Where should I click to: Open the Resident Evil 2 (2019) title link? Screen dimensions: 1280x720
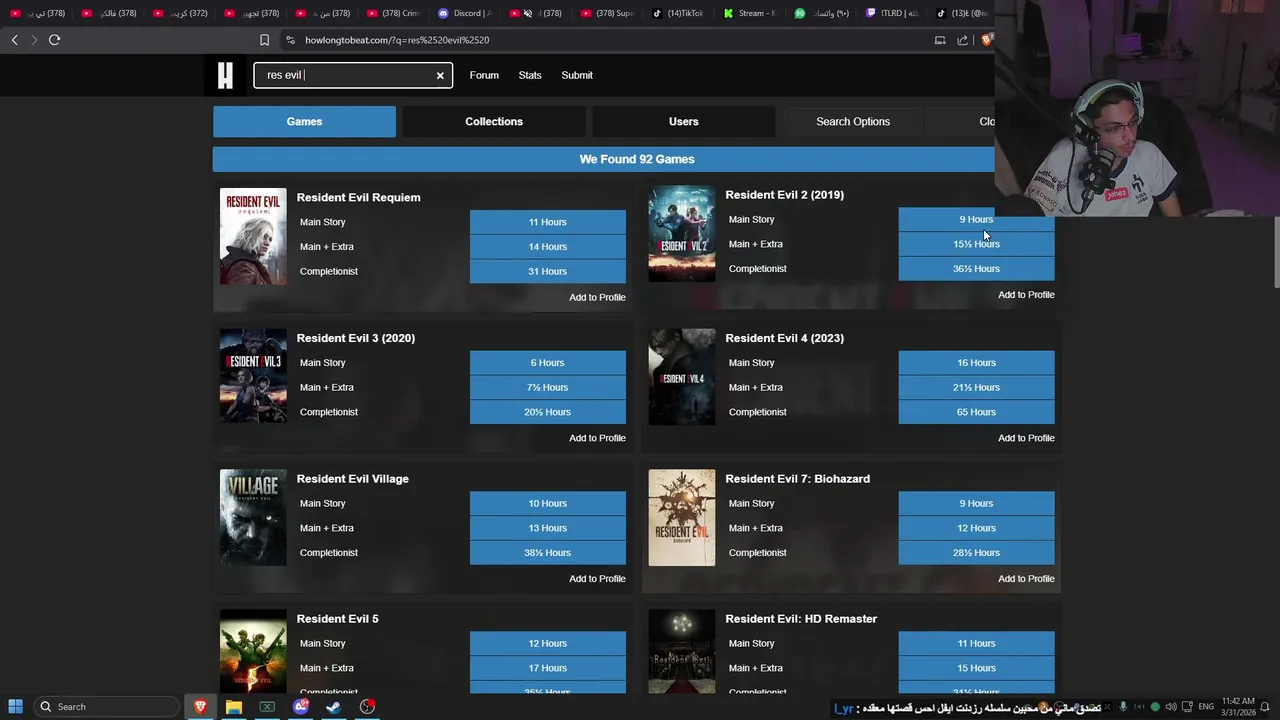(784, 195)
